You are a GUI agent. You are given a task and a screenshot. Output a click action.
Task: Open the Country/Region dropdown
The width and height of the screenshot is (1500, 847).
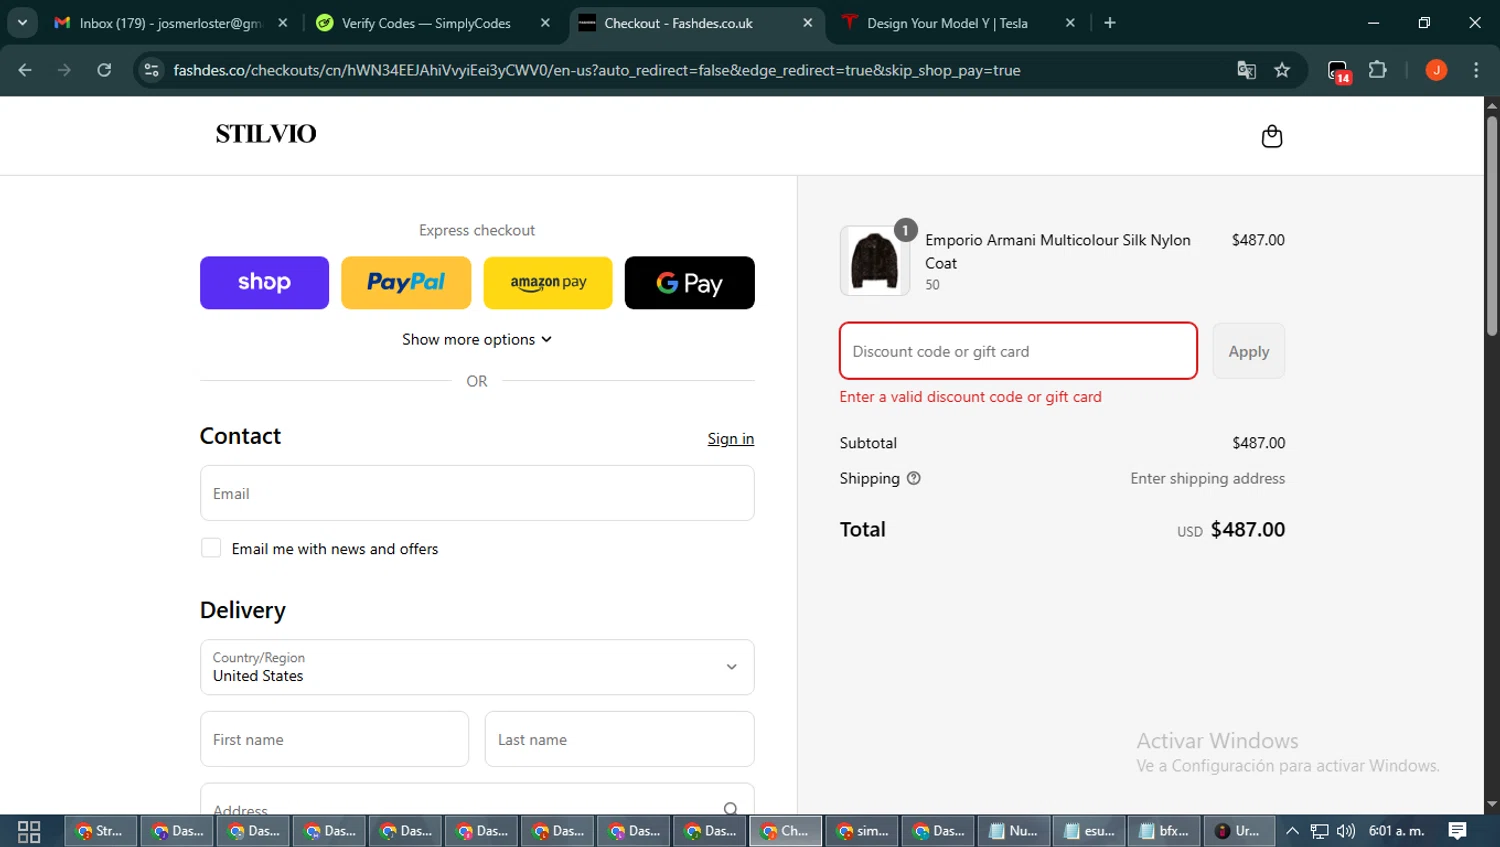pyautogui.click(x=477, y=667)
